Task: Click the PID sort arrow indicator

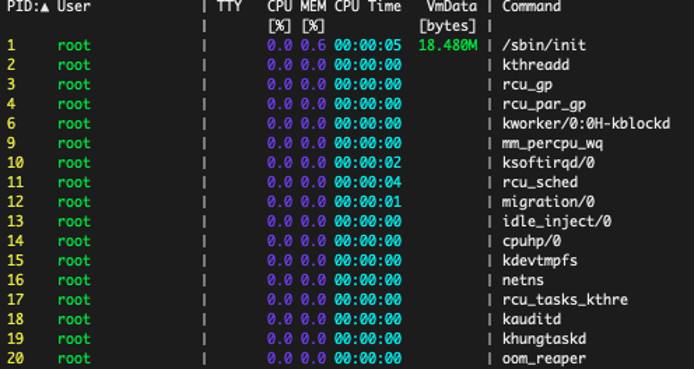Action: point(45,7)
